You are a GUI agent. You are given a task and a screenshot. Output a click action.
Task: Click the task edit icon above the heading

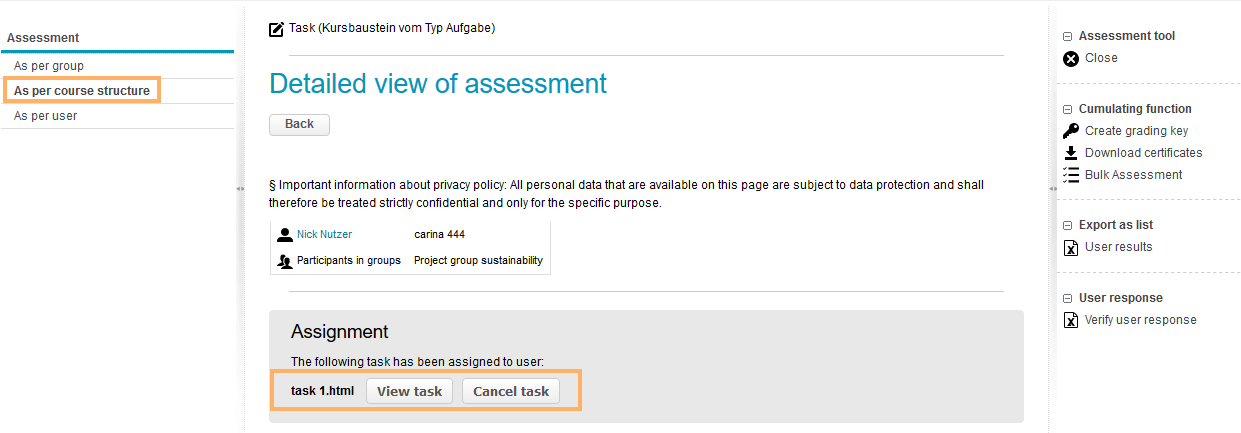[x=277, y=29]
